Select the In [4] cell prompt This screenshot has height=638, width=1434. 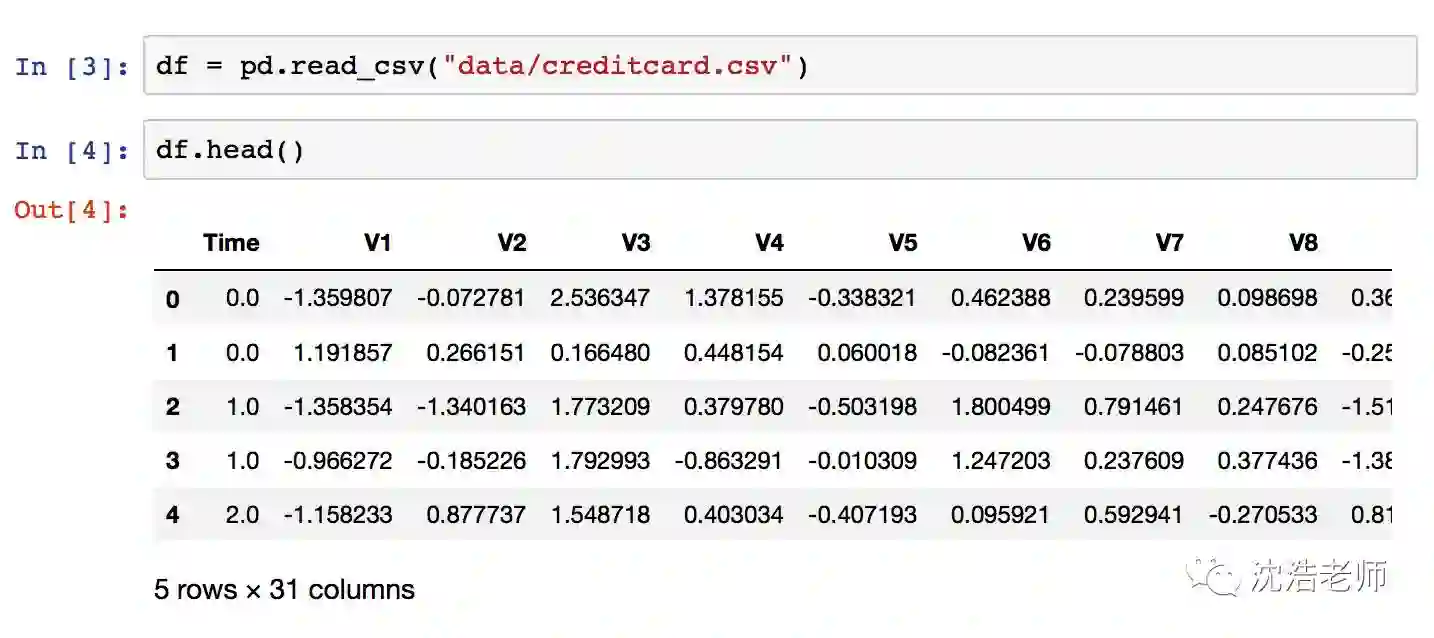pyautogui.click(x=72, y=151)
